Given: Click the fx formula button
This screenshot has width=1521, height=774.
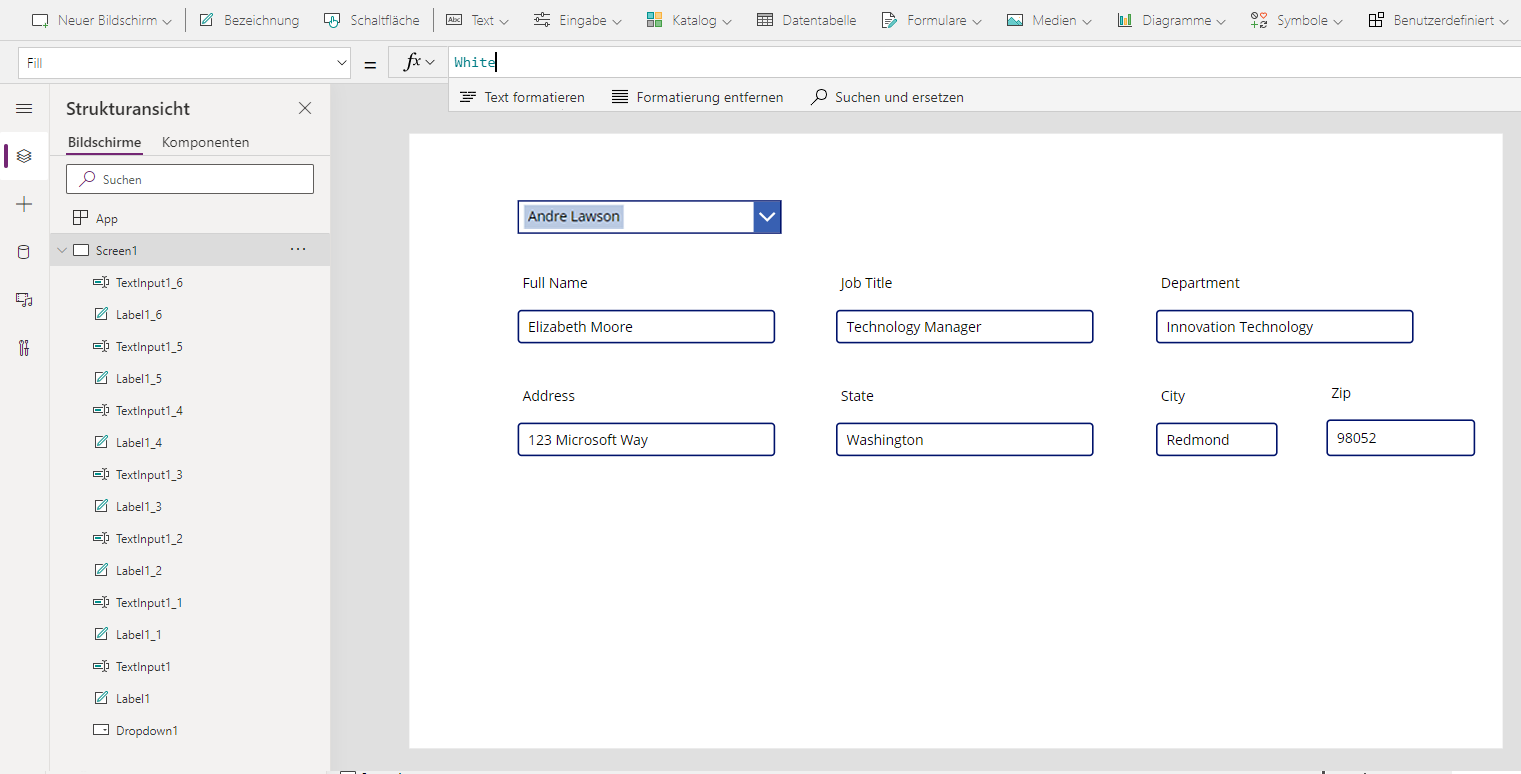Looking at the screenshot, I should click(419, 62).
